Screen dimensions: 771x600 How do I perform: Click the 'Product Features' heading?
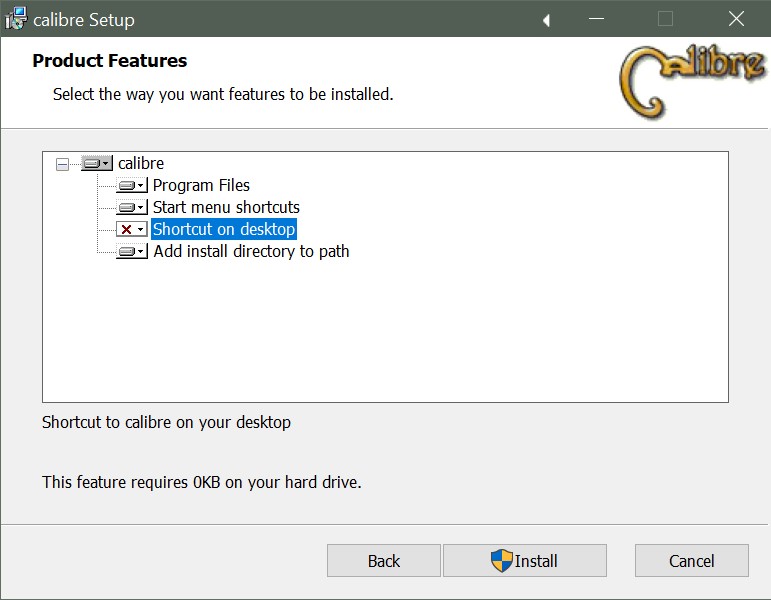tap(110, 60)
